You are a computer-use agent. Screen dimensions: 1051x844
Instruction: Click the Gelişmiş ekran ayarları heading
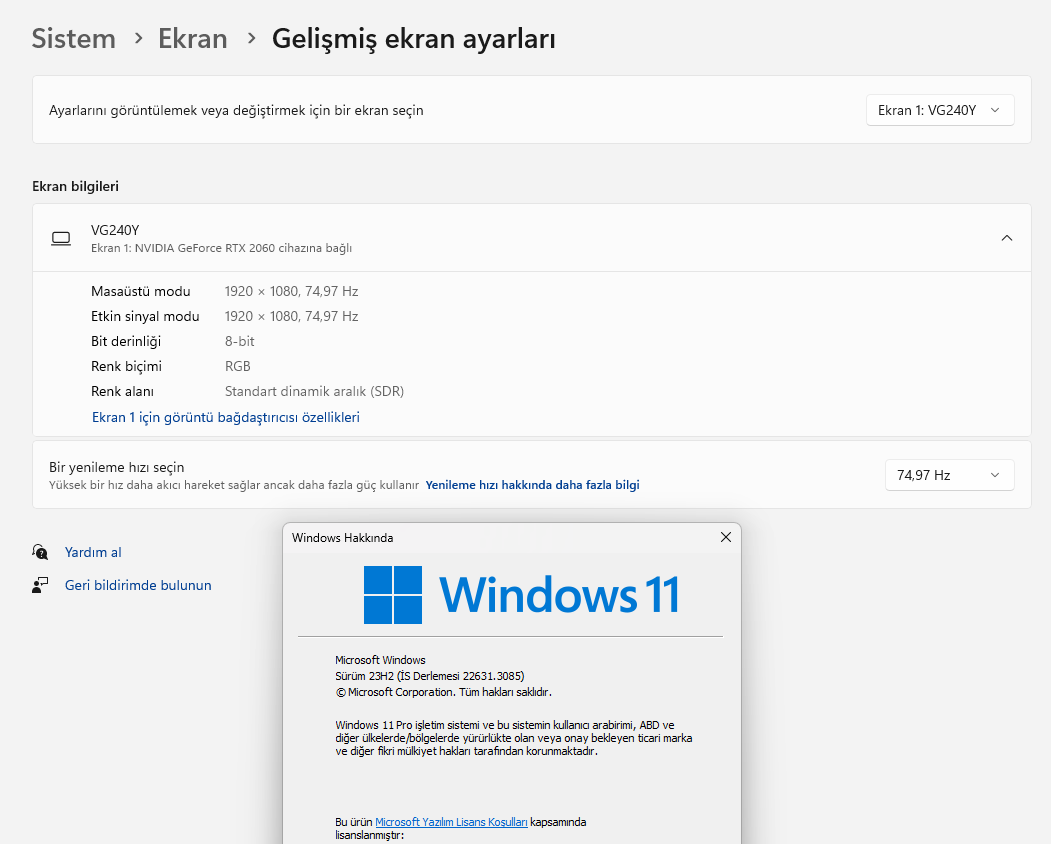pyautogui.click(x=414, y=39)
